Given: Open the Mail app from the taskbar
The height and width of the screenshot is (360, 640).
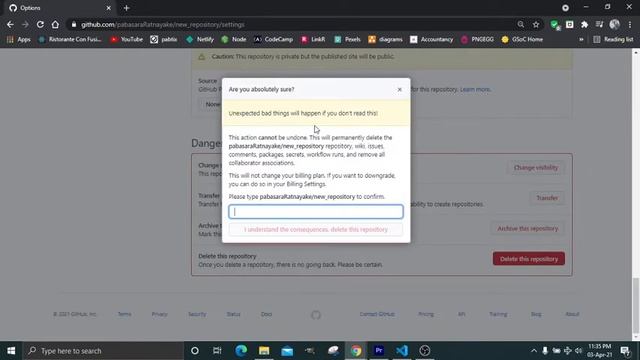Looking at the screenshot, I should (287, 351).
